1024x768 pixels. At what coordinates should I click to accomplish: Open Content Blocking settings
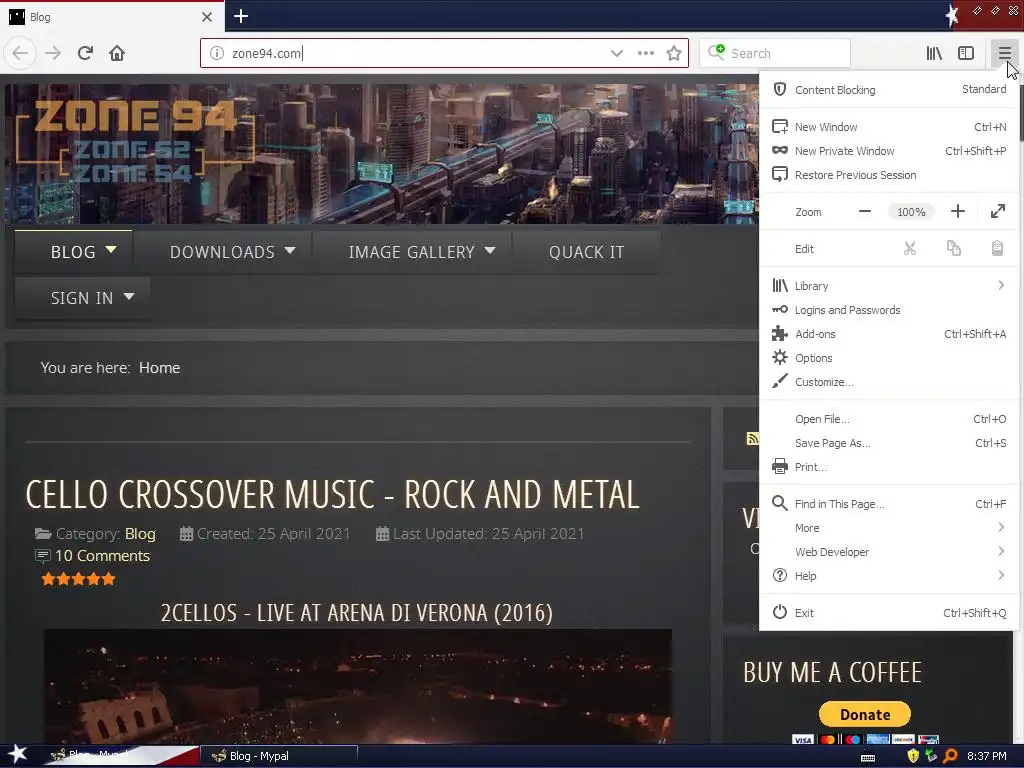coord(889,89)
